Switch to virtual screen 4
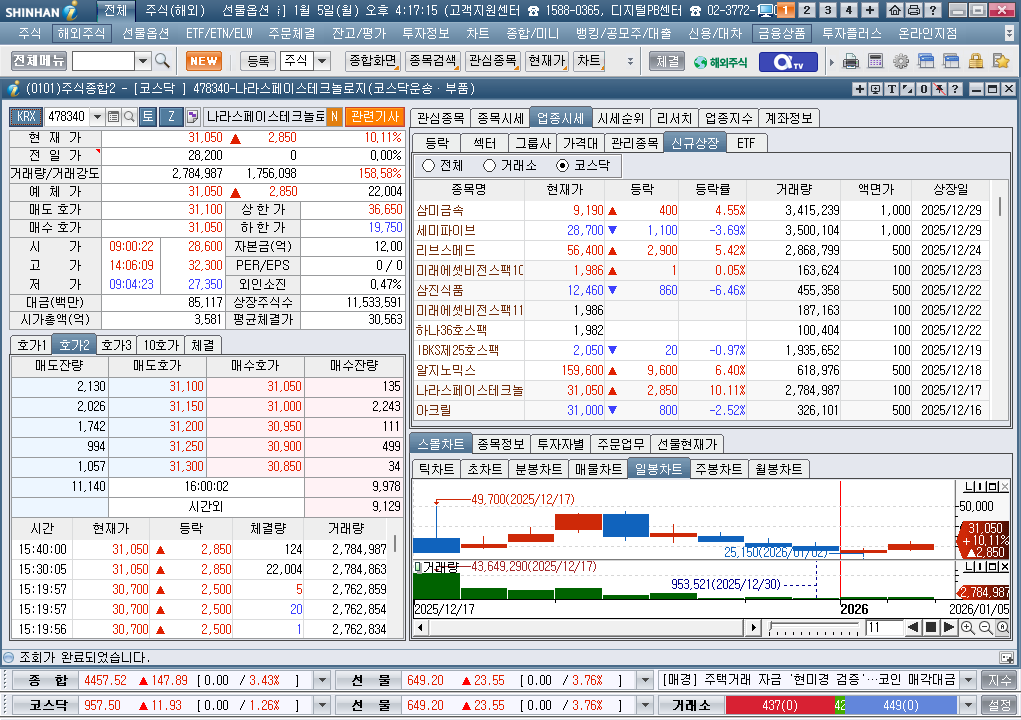Image resolution: width=1021 pixels, height=720 pixels. pos(848,10)
